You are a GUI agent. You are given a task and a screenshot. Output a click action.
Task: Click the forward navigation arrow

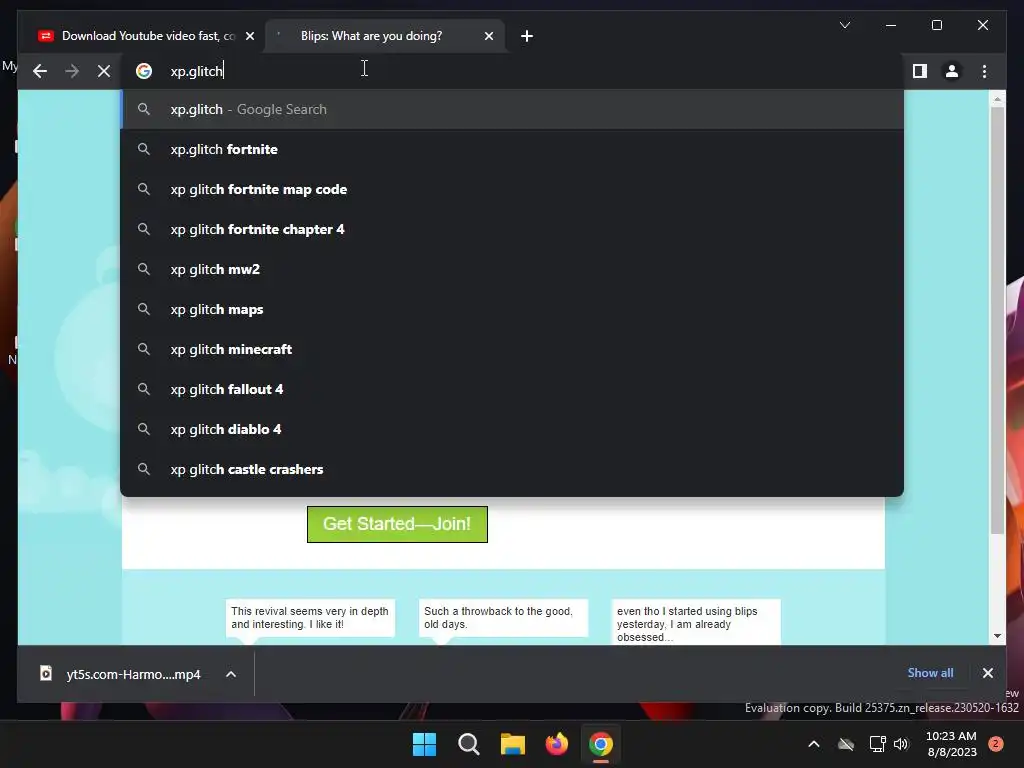72,71
